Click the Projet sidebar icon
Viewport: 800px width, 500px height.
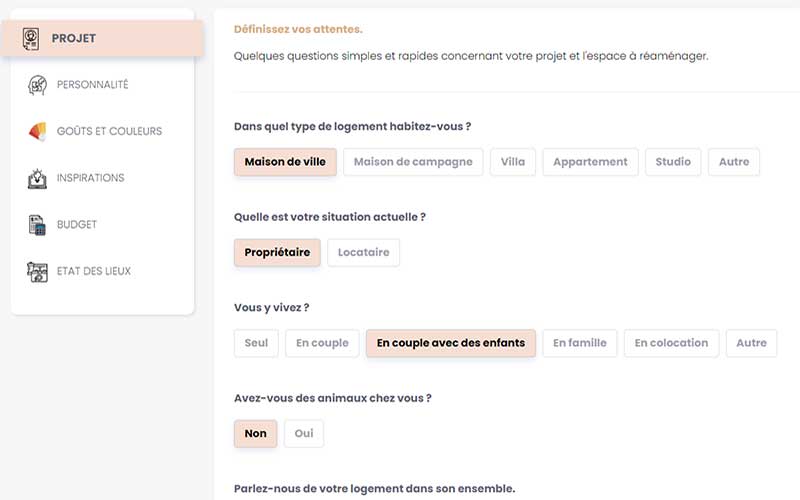click(x=31, y=39)
